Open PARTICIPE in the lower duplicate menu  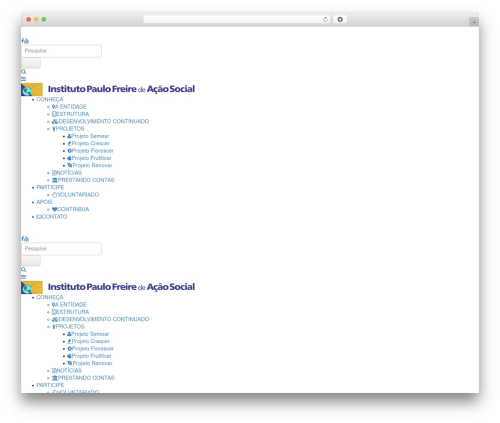tap(50, 385)
